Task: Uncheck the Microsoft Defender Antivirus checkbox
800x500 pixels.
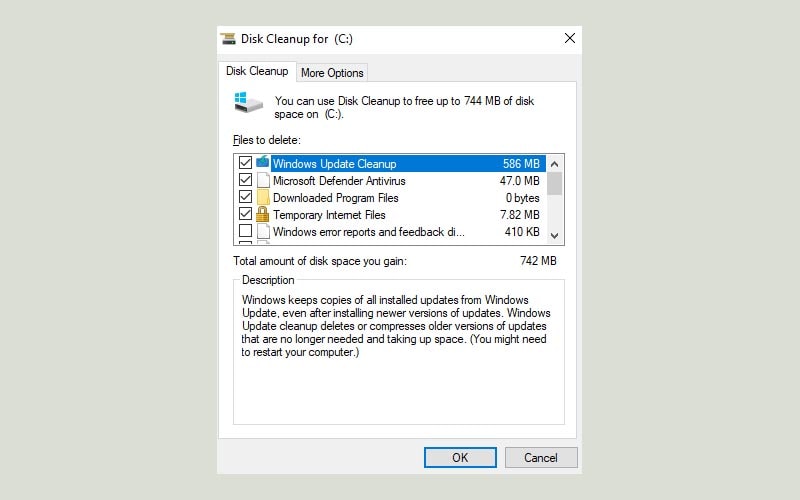Action: pos(245,180)
